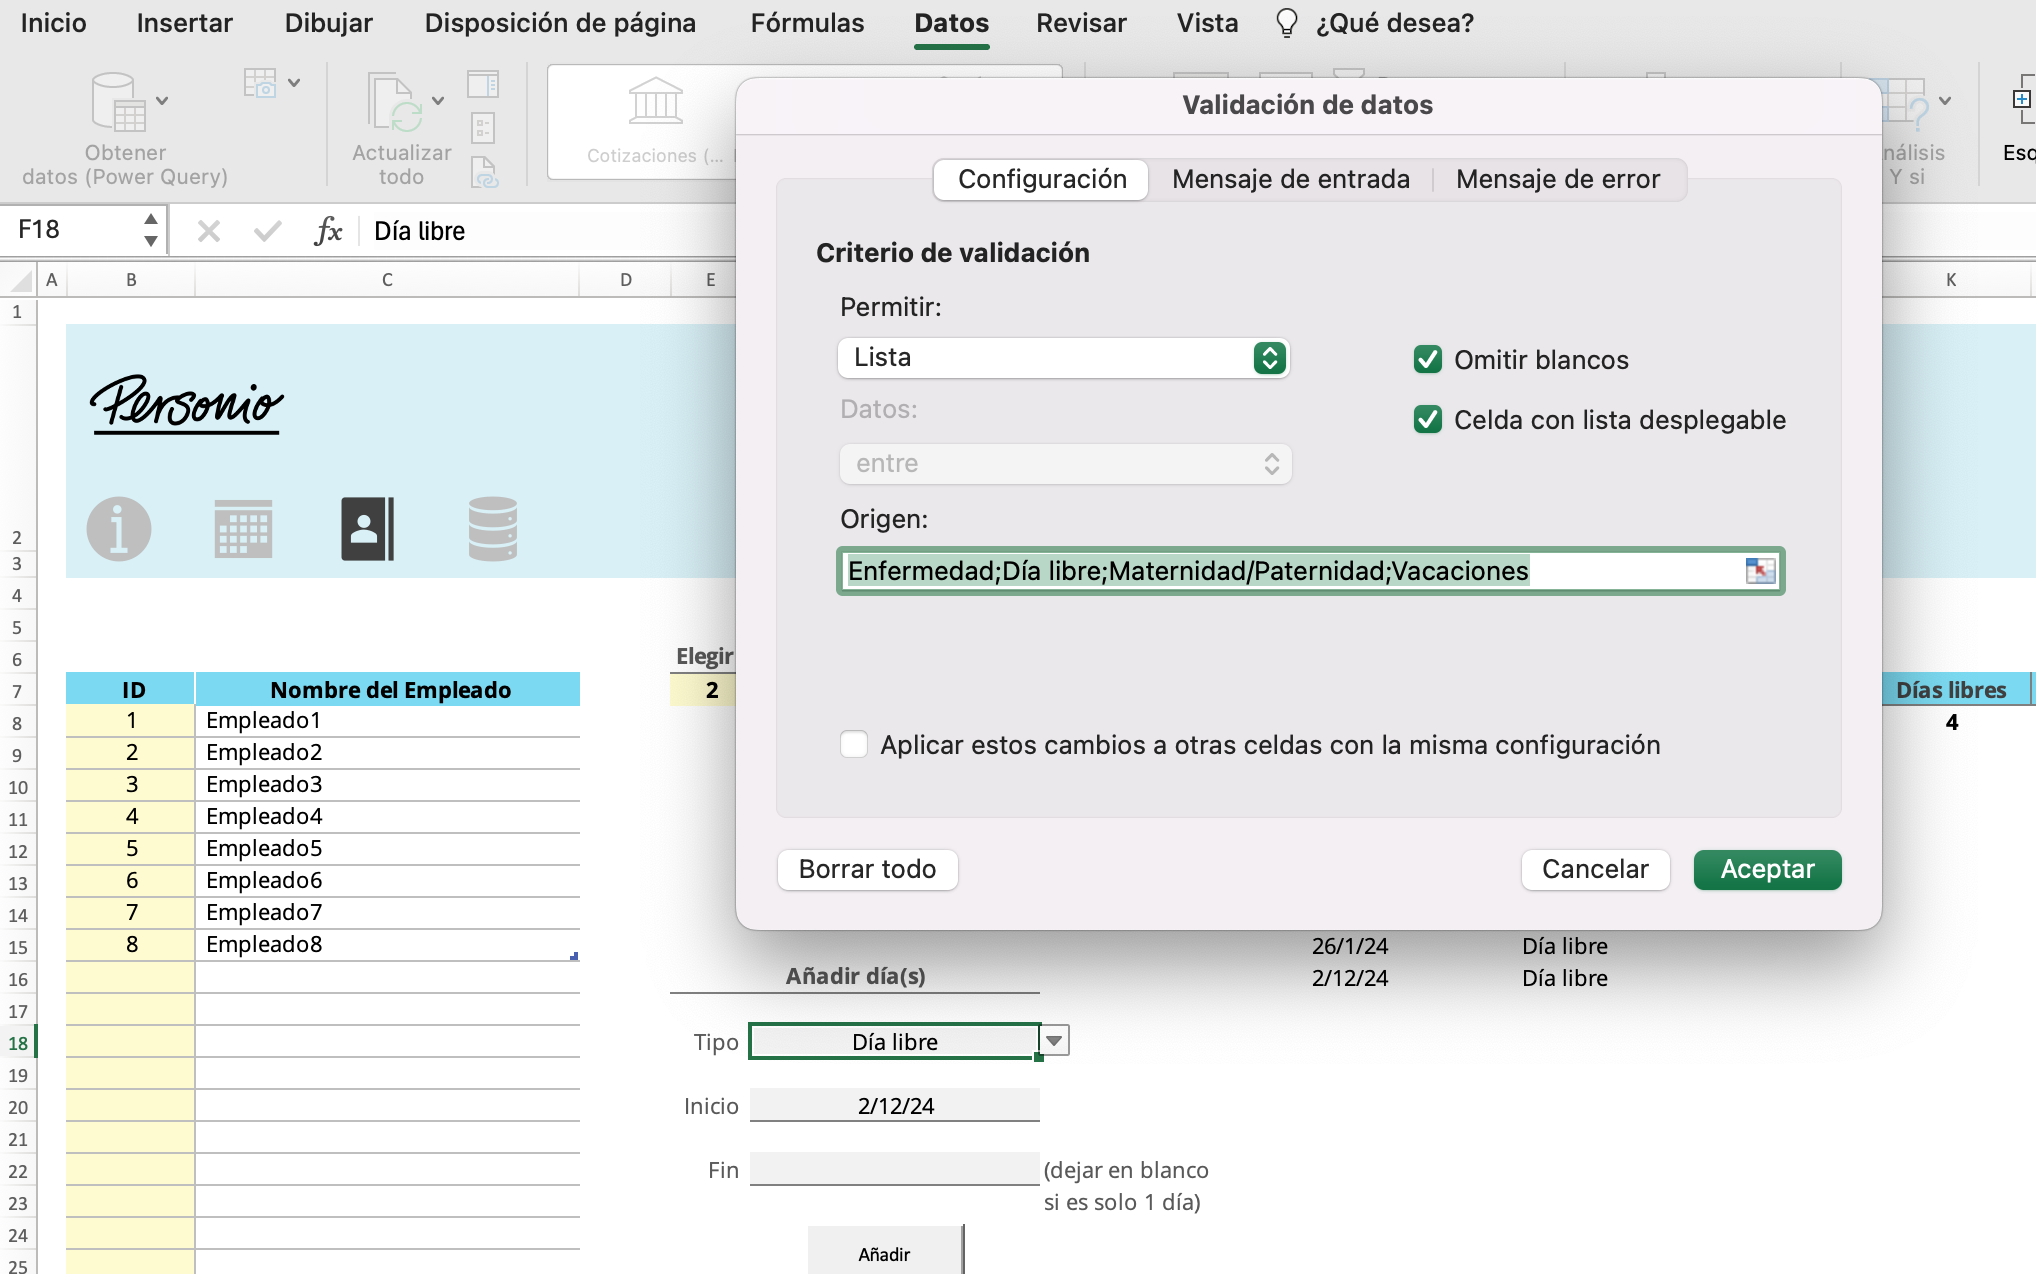Click the select-all corner triangle of the sheet
Viewport: 2036px width, 1274px height.
click(20, 281)
